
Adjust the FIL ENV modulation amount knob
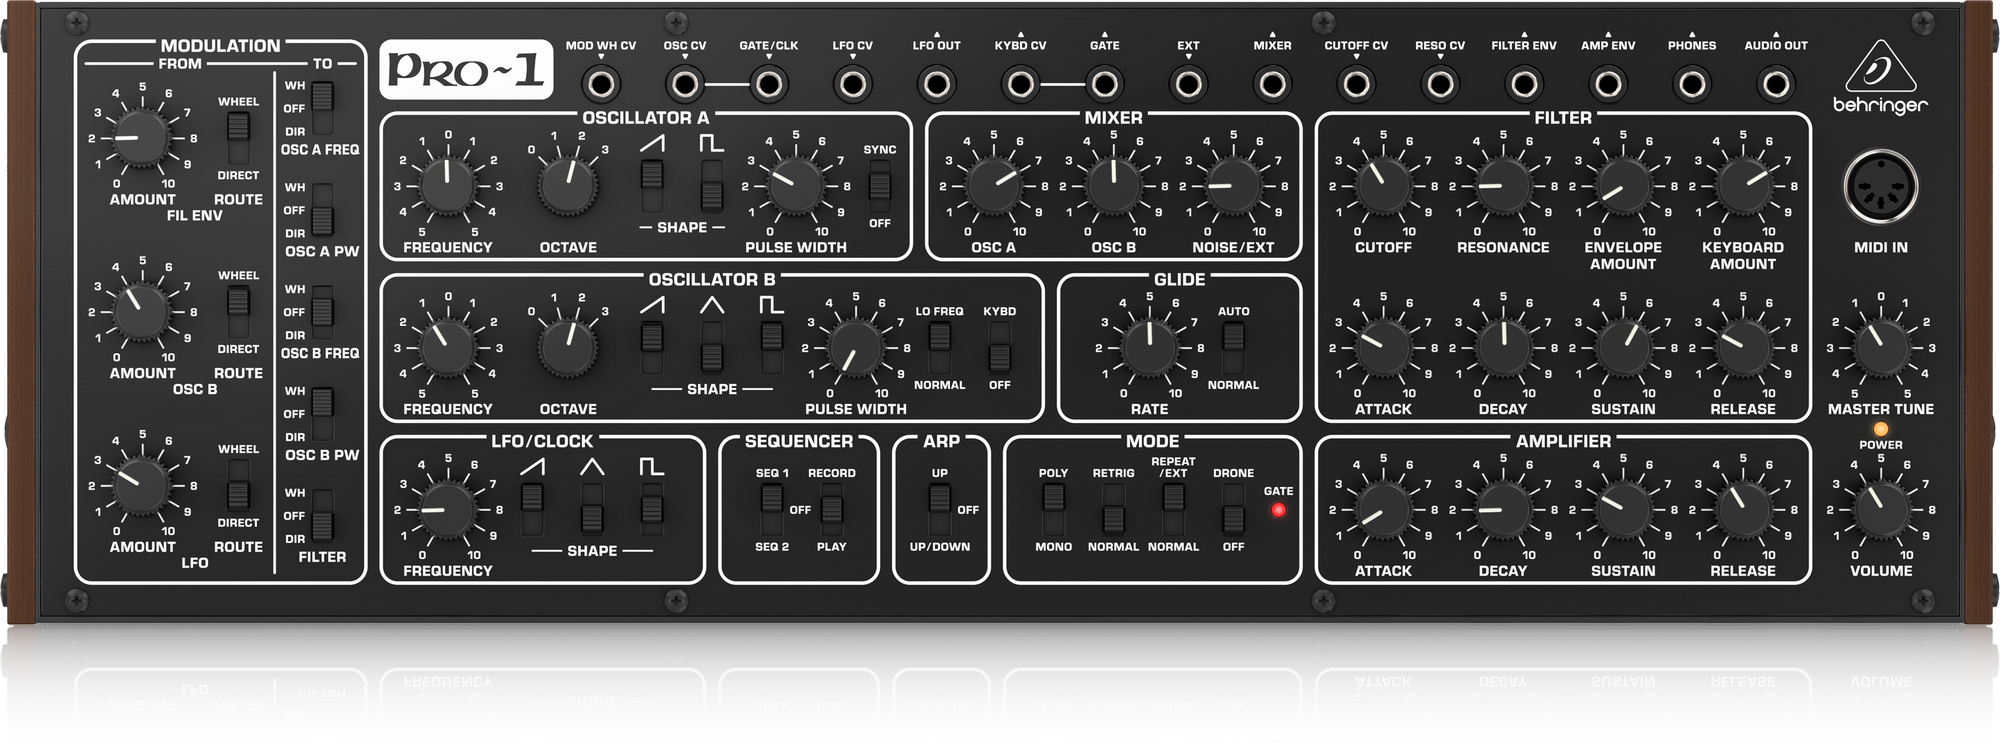142,138
